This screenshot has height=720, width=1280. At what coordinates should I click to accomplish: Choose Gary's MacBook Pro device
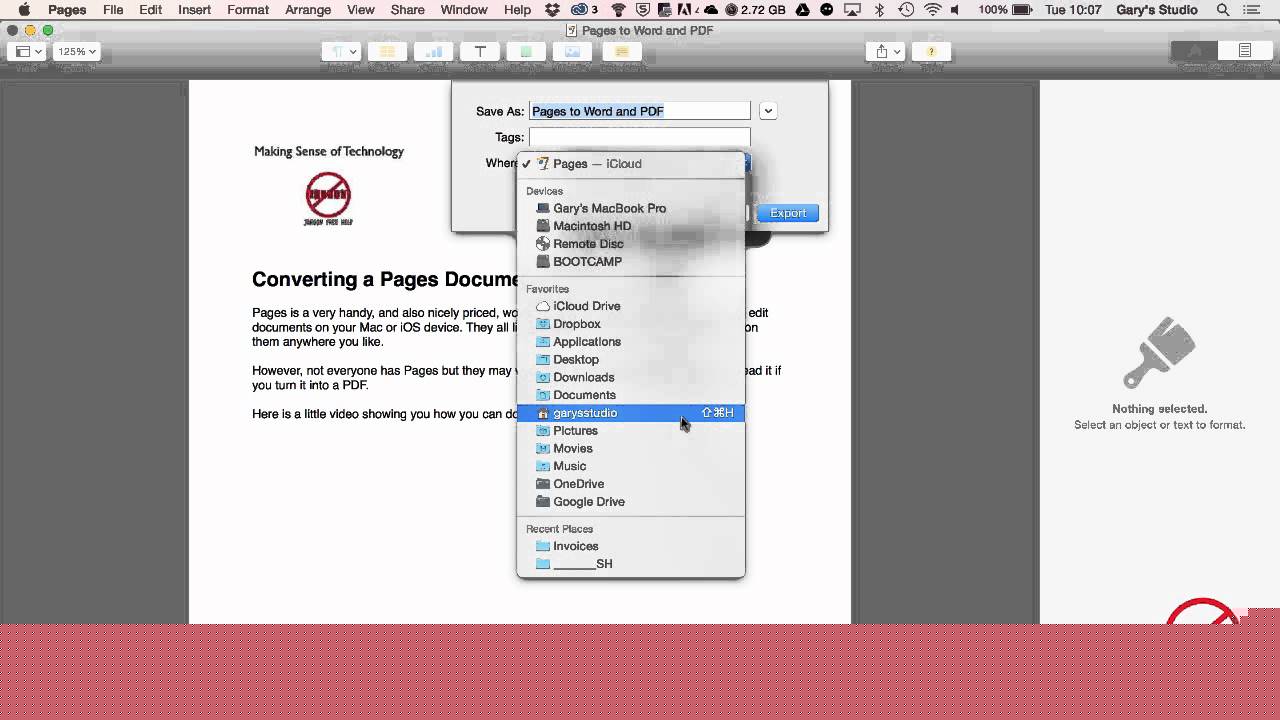coord(631,208)
